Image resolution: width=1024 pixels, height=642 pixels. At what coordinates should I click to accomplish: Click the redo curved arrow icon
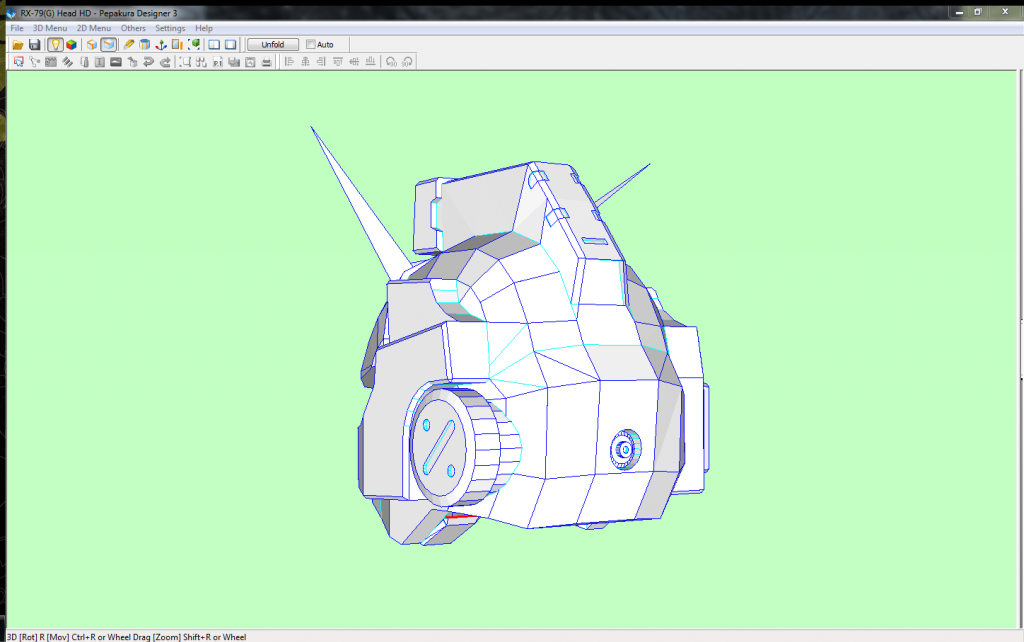point(165,61)
